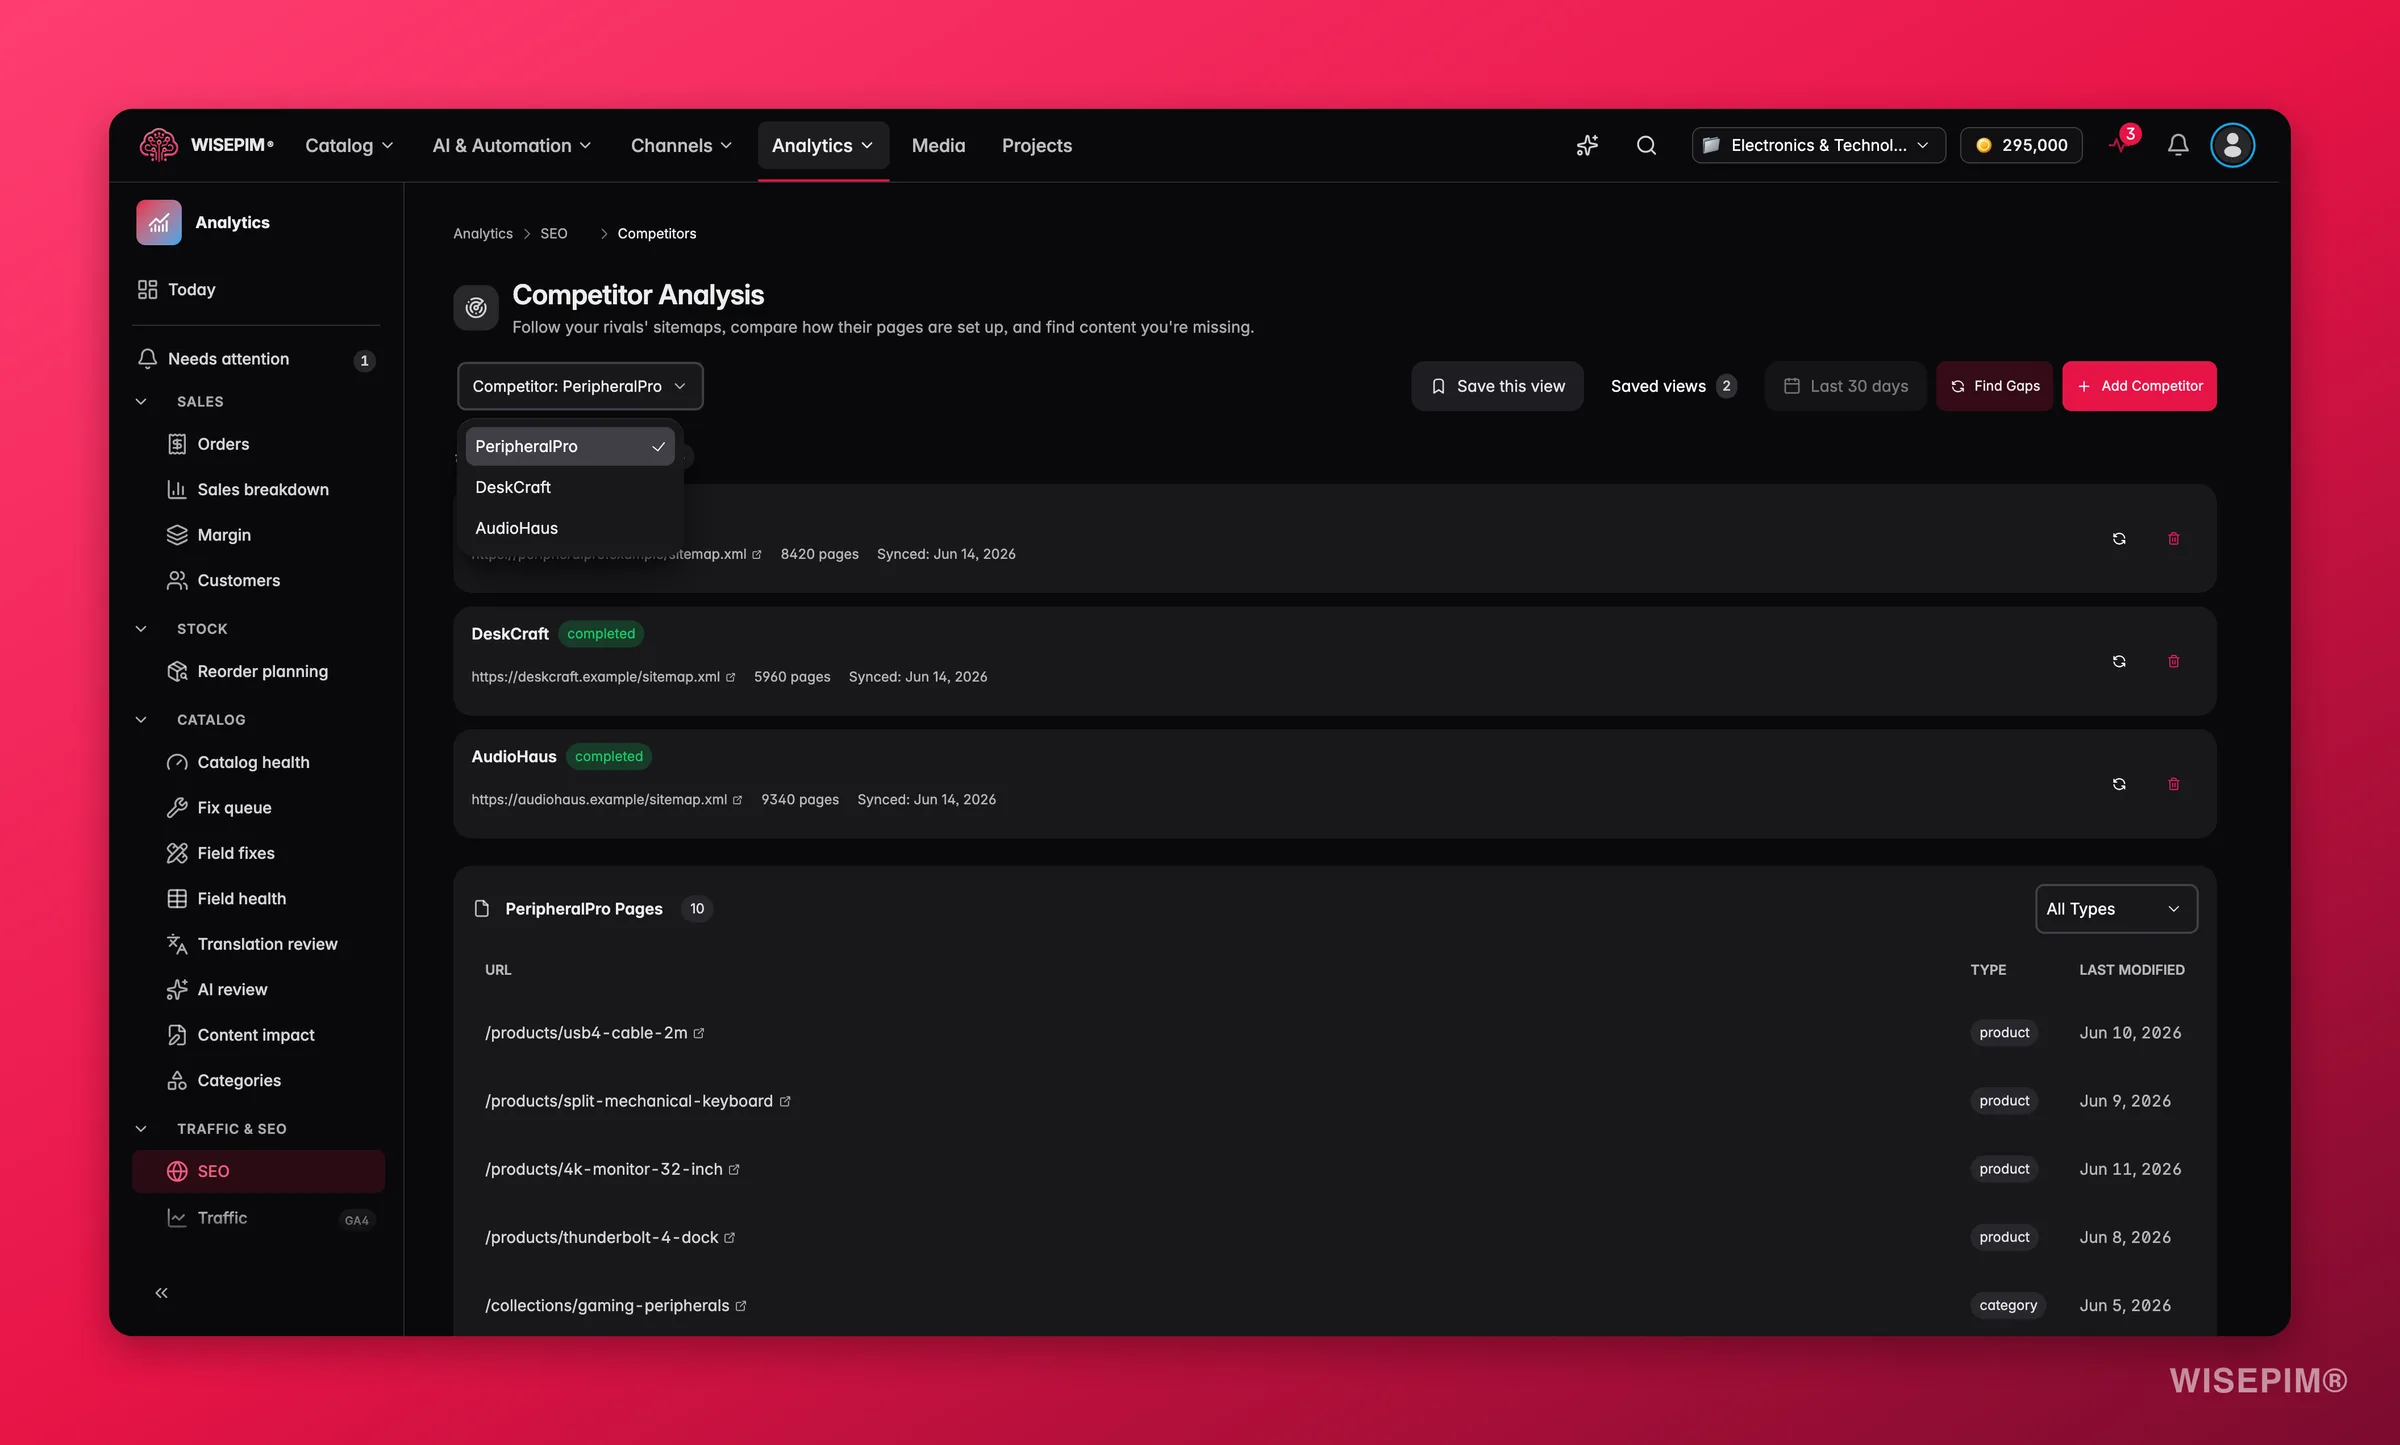The height and width of the screenshot is (1445, 2400).
Task: Click the Find Gaps button
Action: coord(1994,386)
